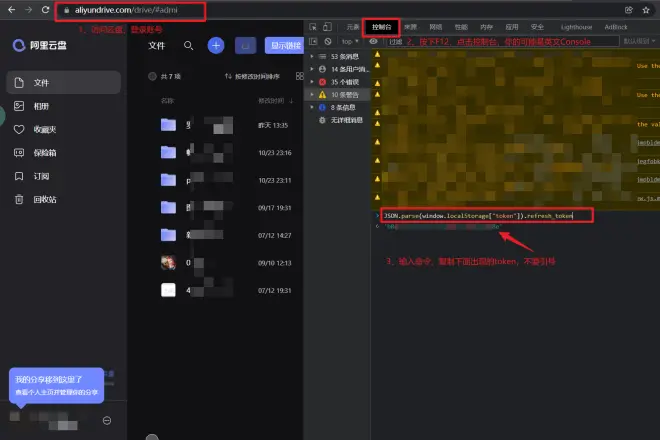660x440 pixels.
Task: Click the share icon in the address bar
Action: pyautogui.click(x=628, y=10)
